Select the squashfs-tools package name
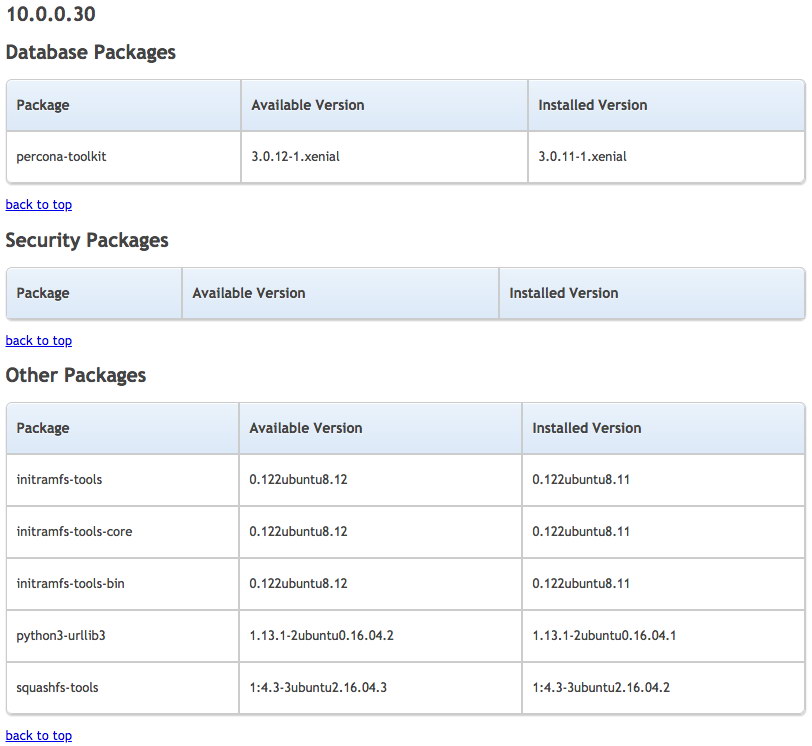Image resolution: width=812 pixels, height=746 pixels. 57,688
